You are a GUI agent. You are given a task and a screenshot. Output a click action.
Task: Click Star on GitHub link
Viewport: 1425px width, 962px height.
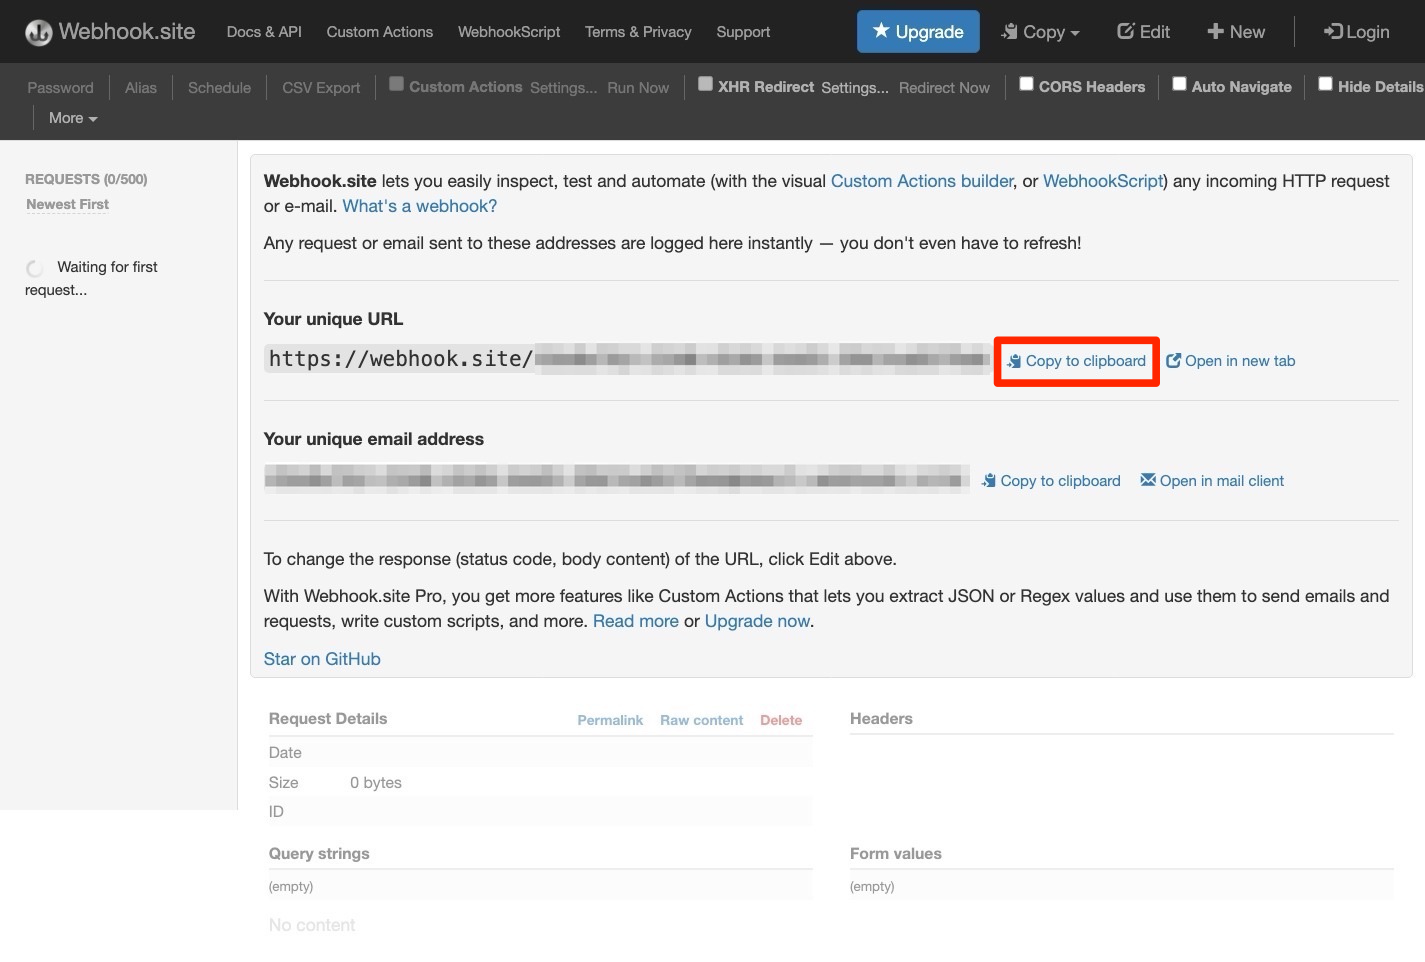[x=322, y=659]
